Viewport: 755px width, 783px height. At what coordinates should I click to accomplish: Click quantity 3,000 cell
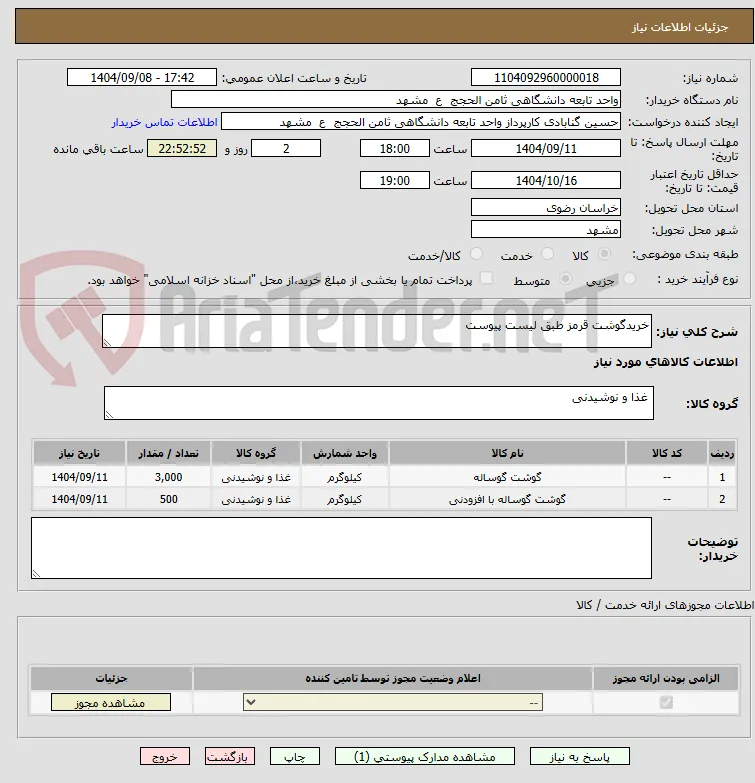pyautogui.click(x=168, y=477)
